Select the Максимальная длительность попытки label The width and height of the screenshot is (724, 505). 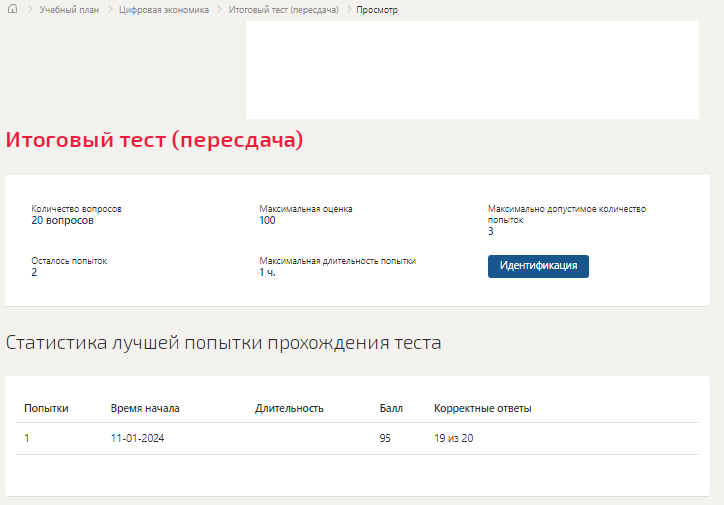point(338,261)
